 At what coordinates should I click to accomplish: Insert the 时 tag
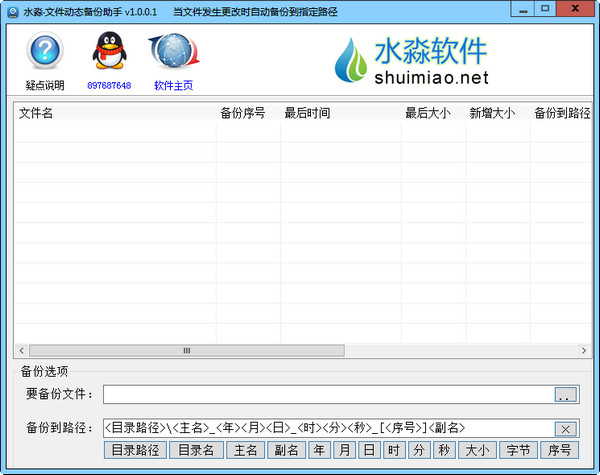click(394, 450)
